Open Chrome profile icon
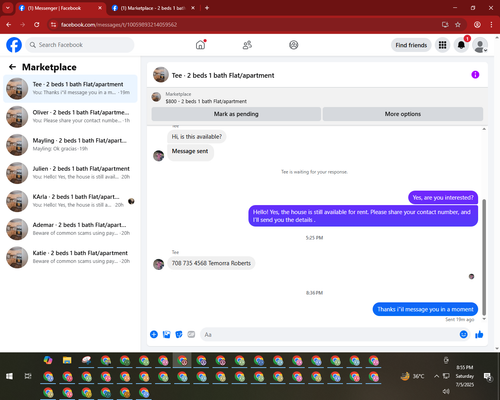 pyautogui.click(x=477, y=25)
